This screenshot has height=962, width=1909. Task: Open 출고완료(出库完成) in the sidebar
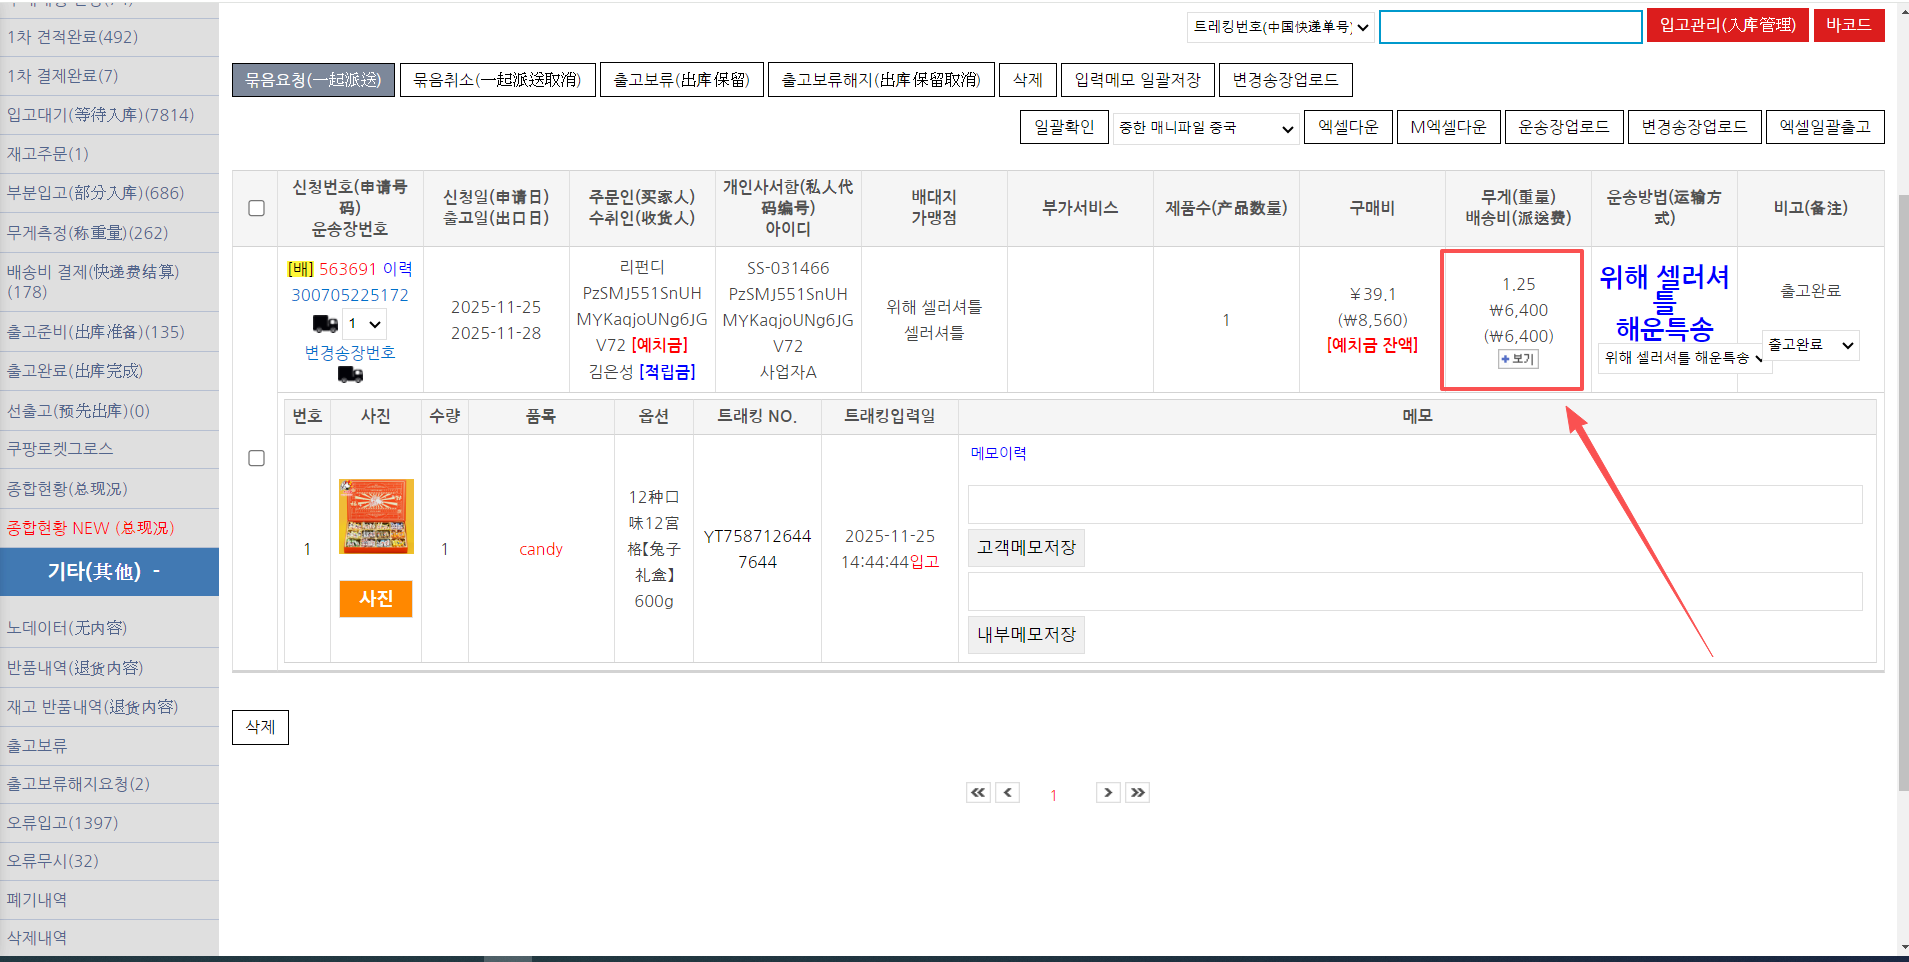click(75, 371)
